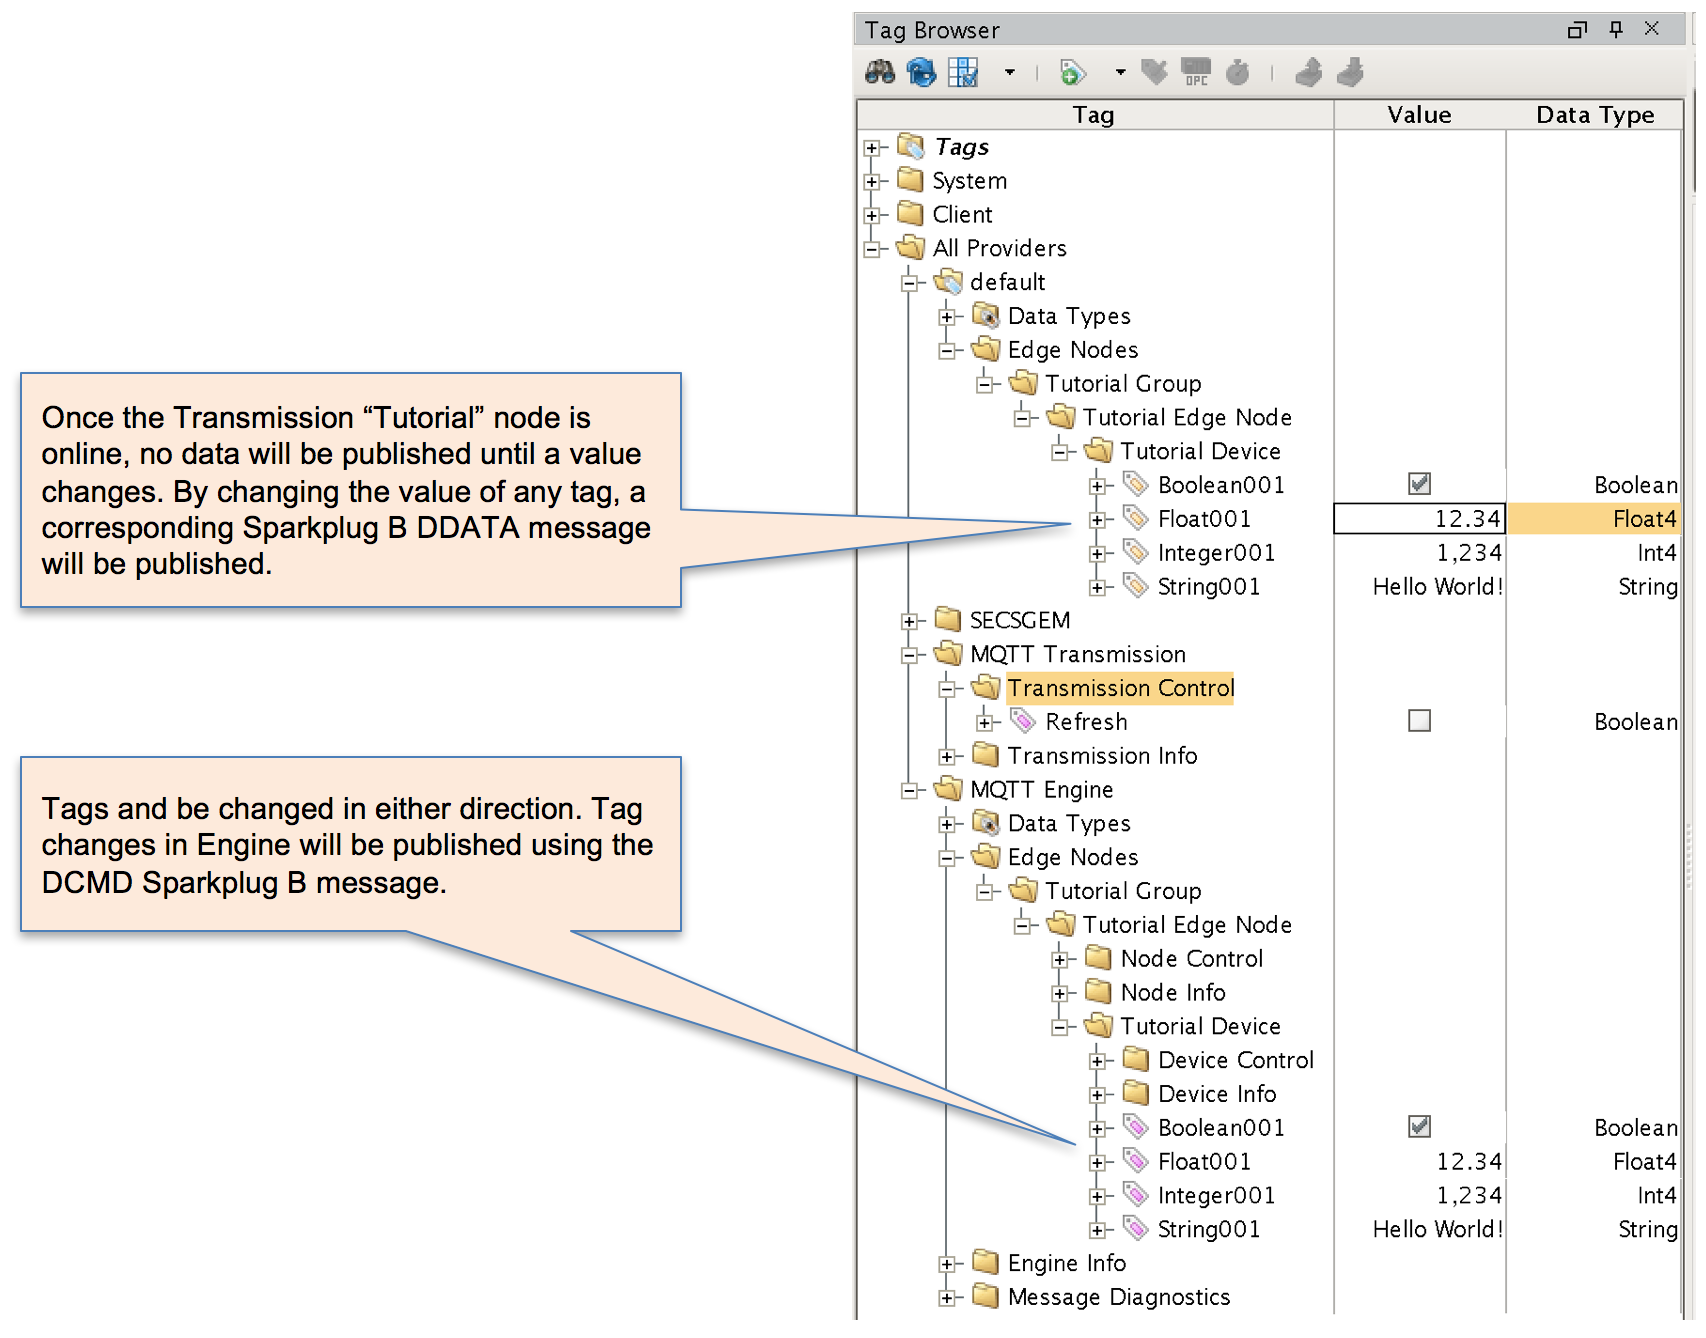The height and width of the screenshot is (1338, 1706).
Task: Click the OPC browse icon
Action: (x=1196, y=72)
